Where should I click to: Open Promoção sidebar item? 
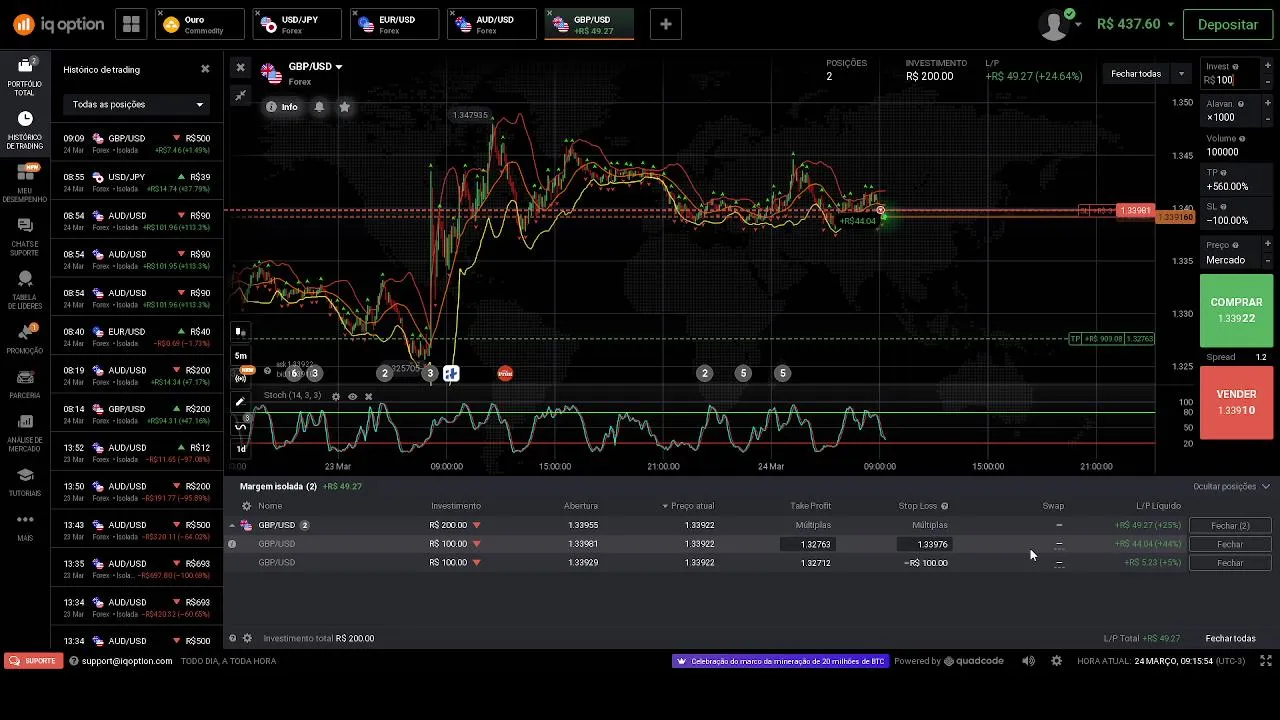pos(25,340)
